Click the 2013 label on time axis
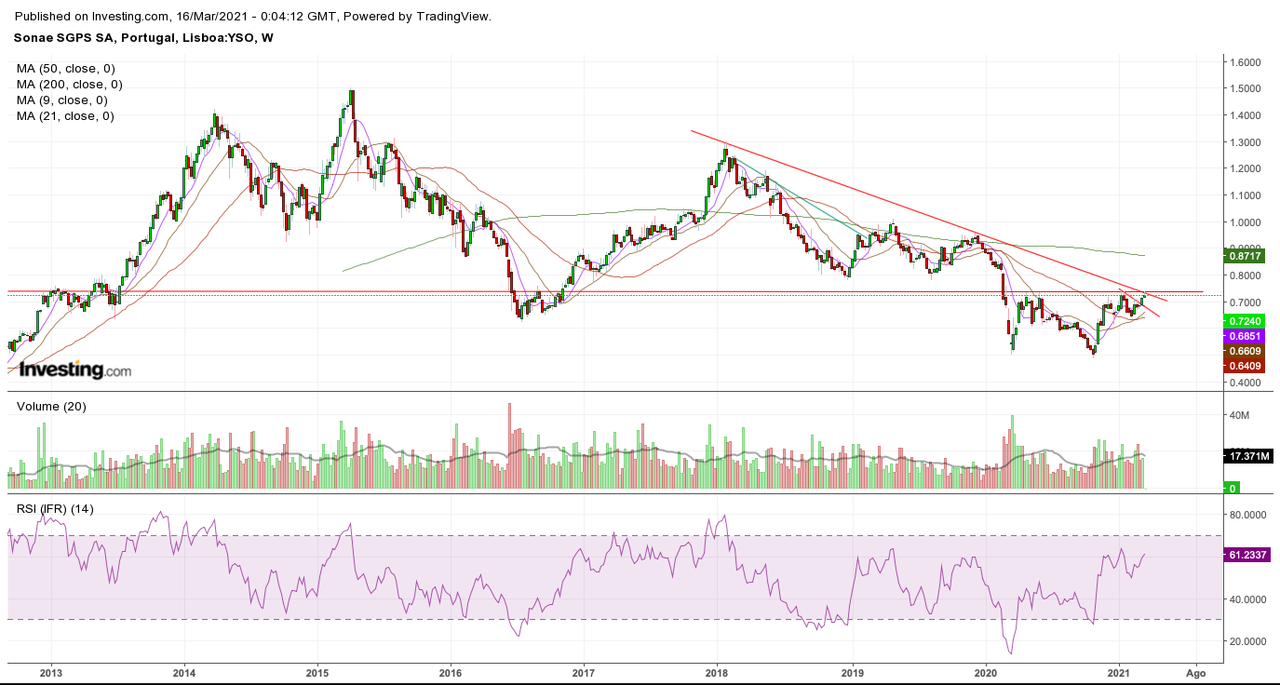This screenshot has height=685, width=1280. click(50, 674)
